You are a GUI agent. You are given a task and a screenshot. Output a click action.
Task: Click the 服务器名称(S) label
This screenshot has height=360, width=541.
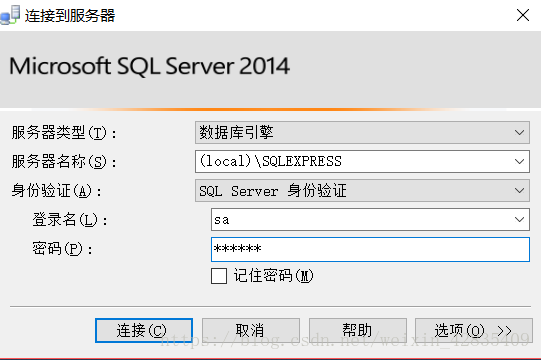tap(64, 162)
